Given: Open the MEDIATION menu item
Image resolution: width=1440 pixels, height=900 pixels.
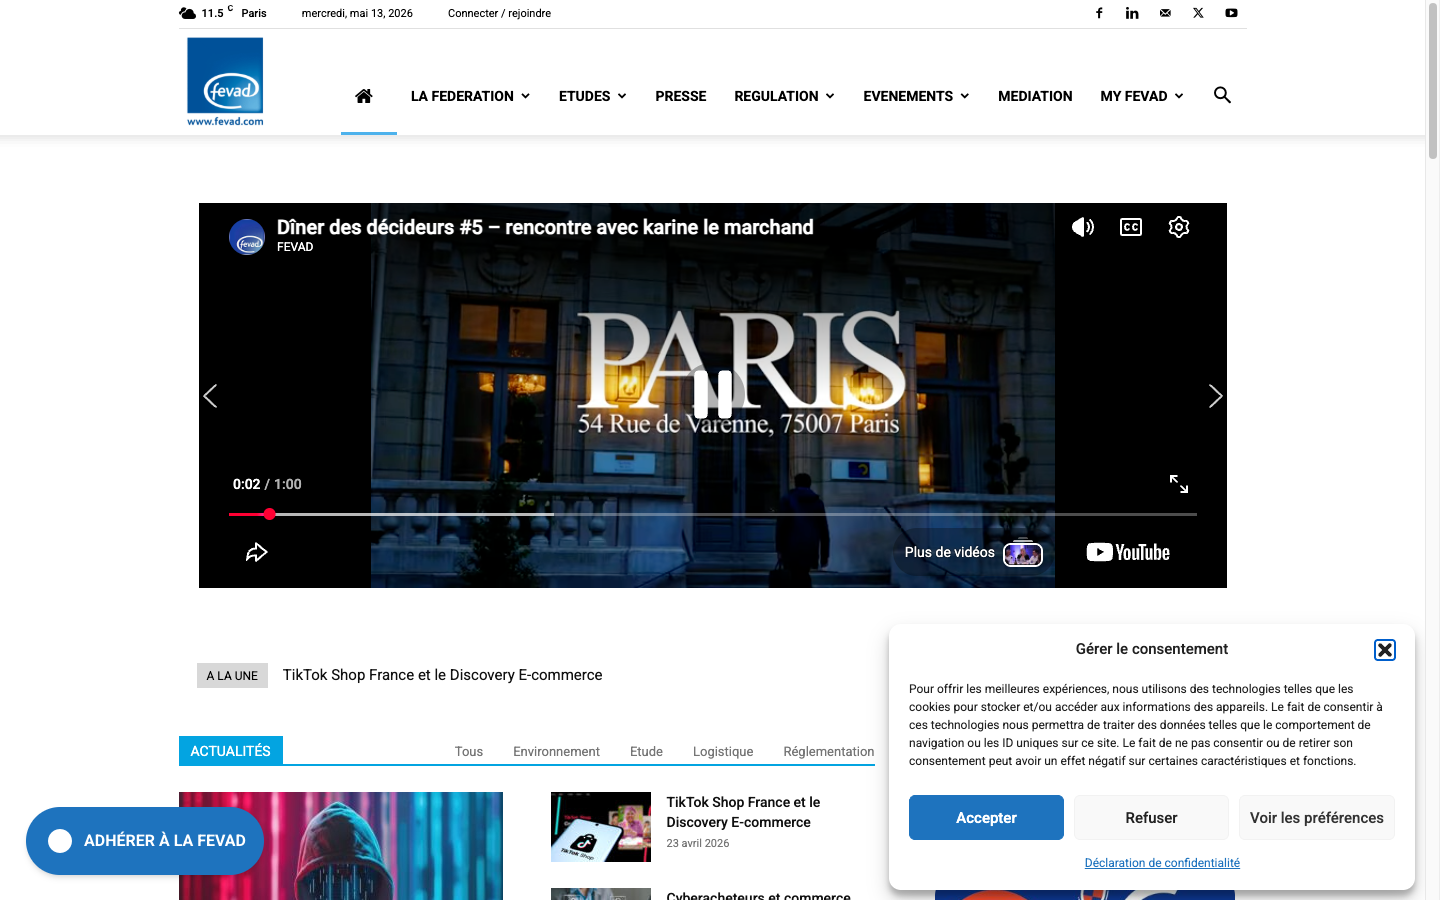Looking at the screenshot, I should tap(1035, 96).
